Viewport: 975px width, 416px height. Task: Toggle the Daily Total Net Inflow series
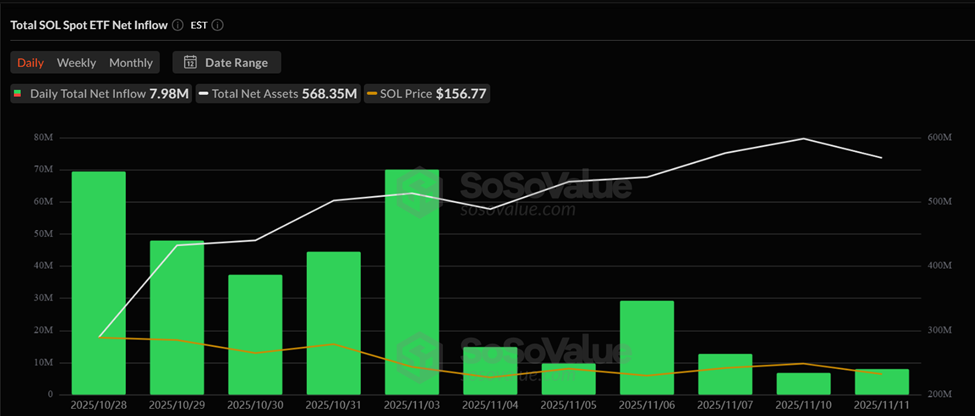point(99,93)
